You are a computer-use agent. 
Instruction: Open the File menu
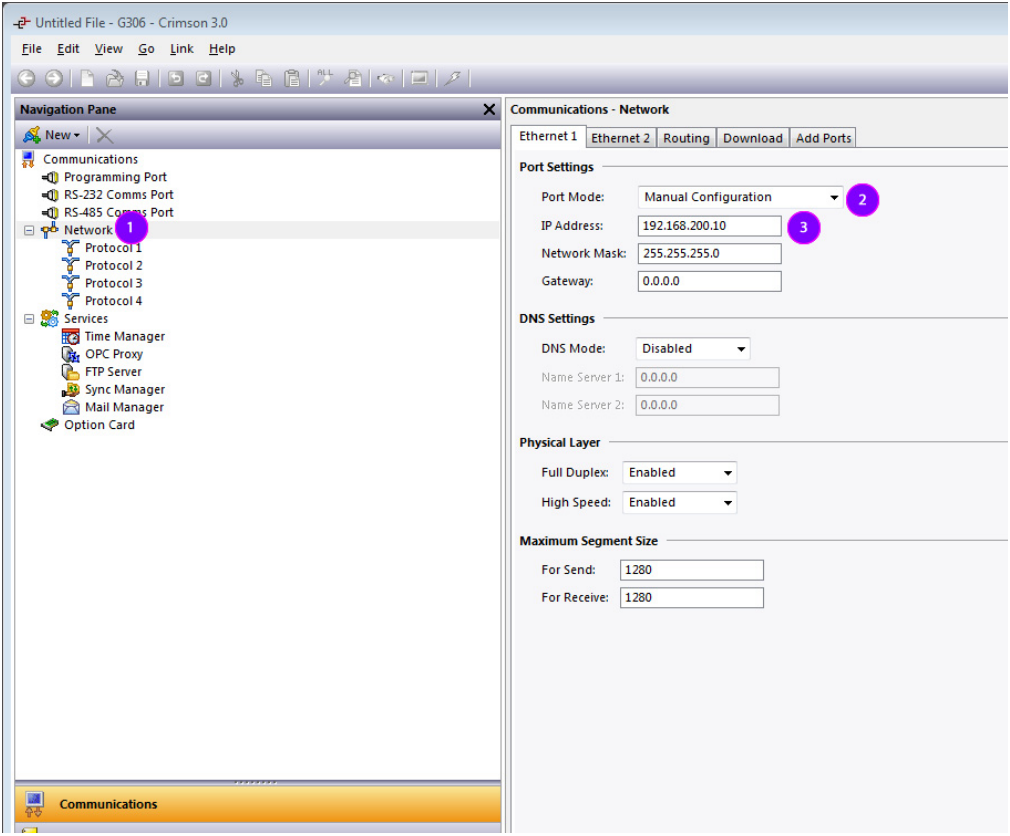32,49
